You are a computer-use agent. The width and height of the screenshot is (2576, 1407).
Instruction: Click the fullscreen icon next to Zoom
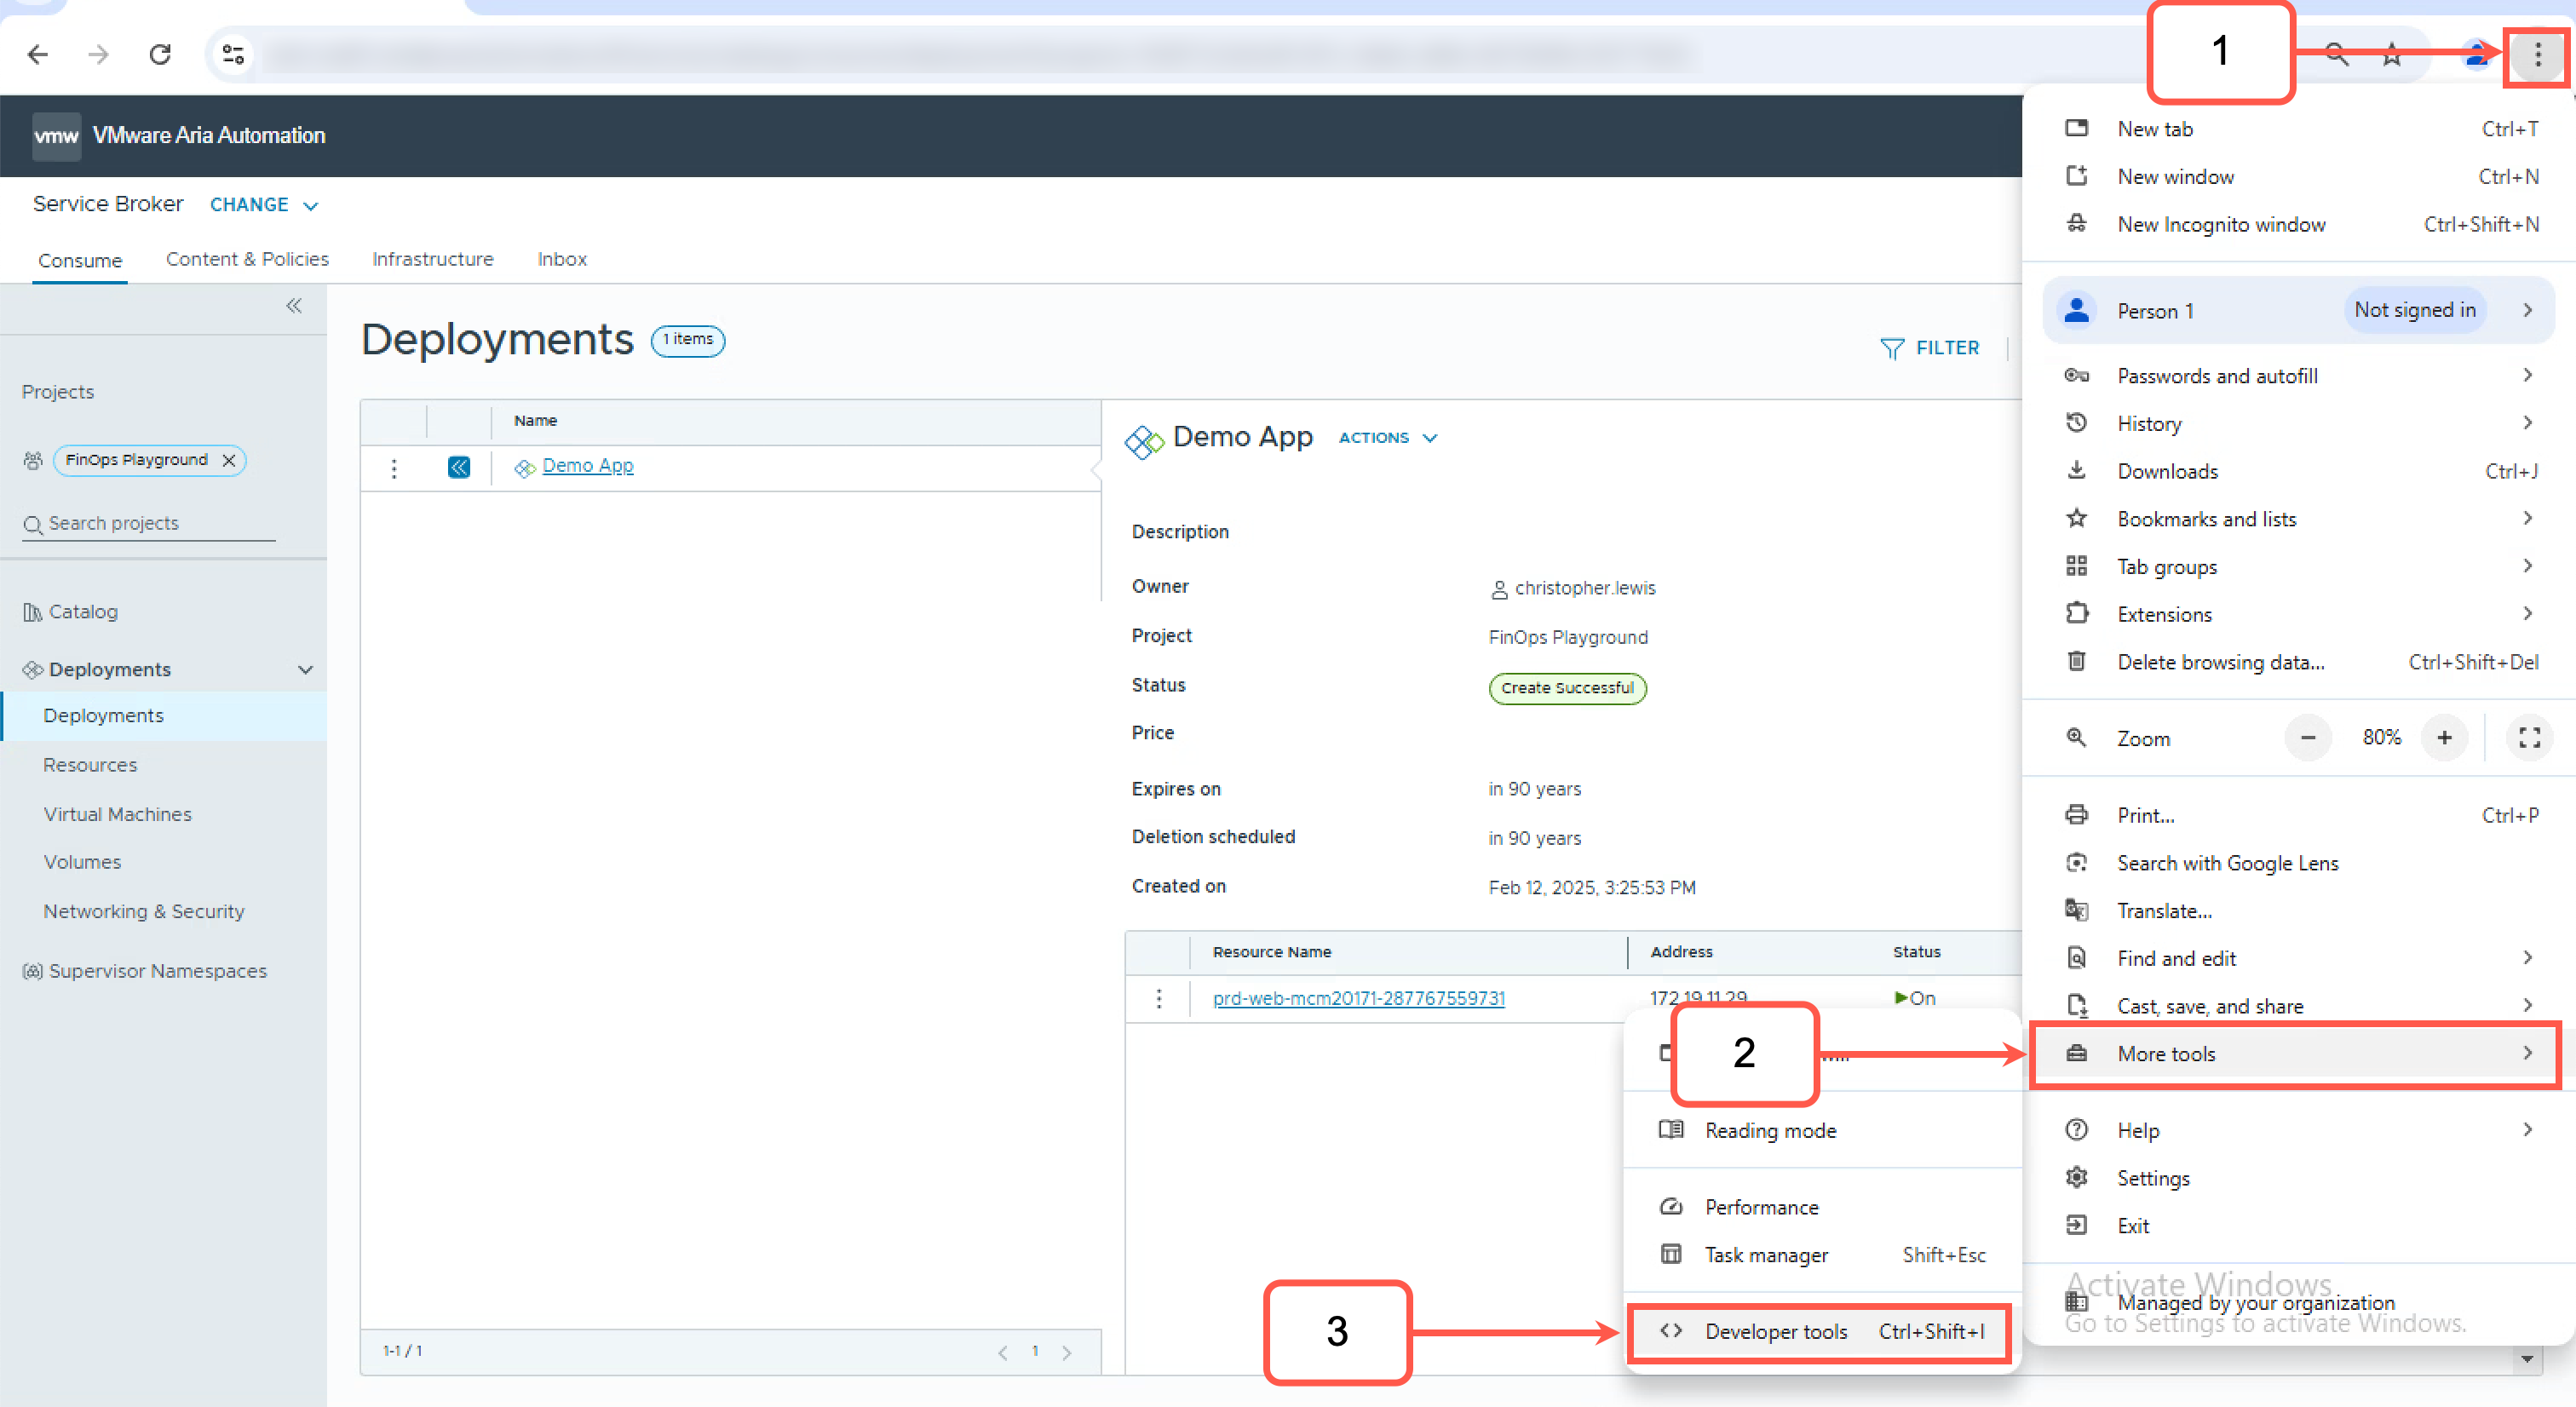point(2529,738)
